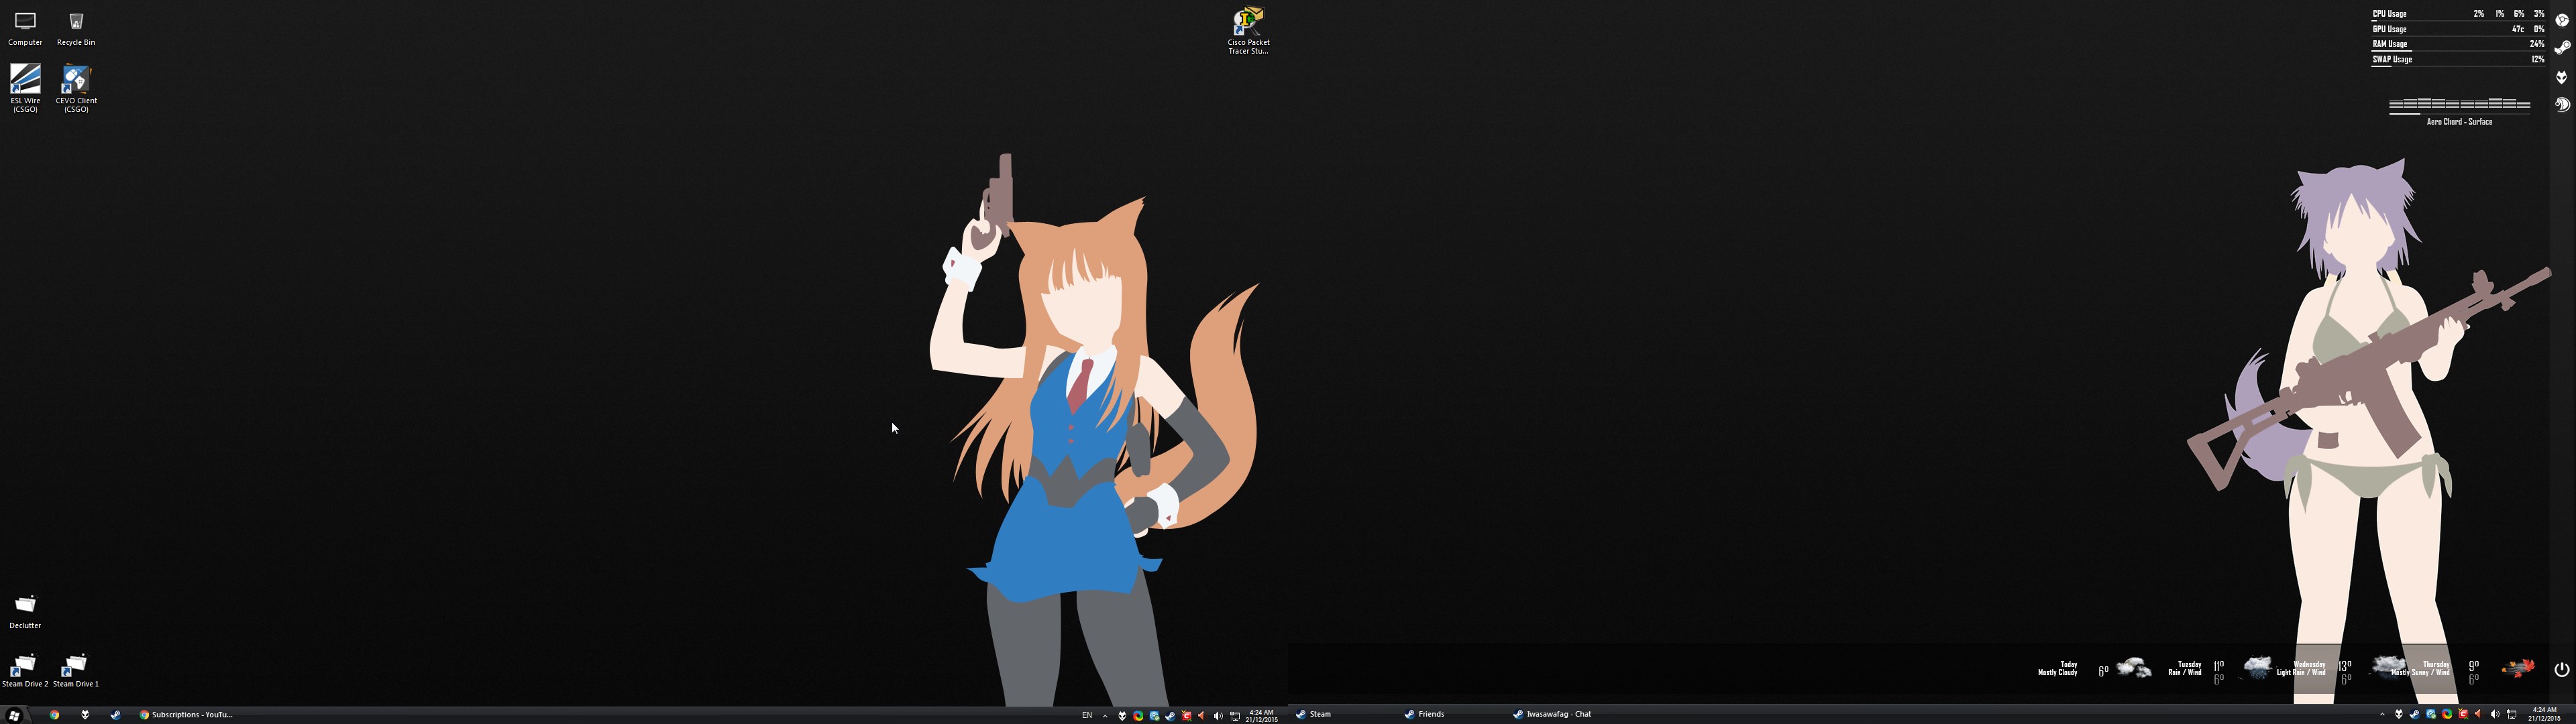Click the audio visualizer bars widget
Image resolution: width=2576 pixels, height=724 pixels.
pos(2459,103)
